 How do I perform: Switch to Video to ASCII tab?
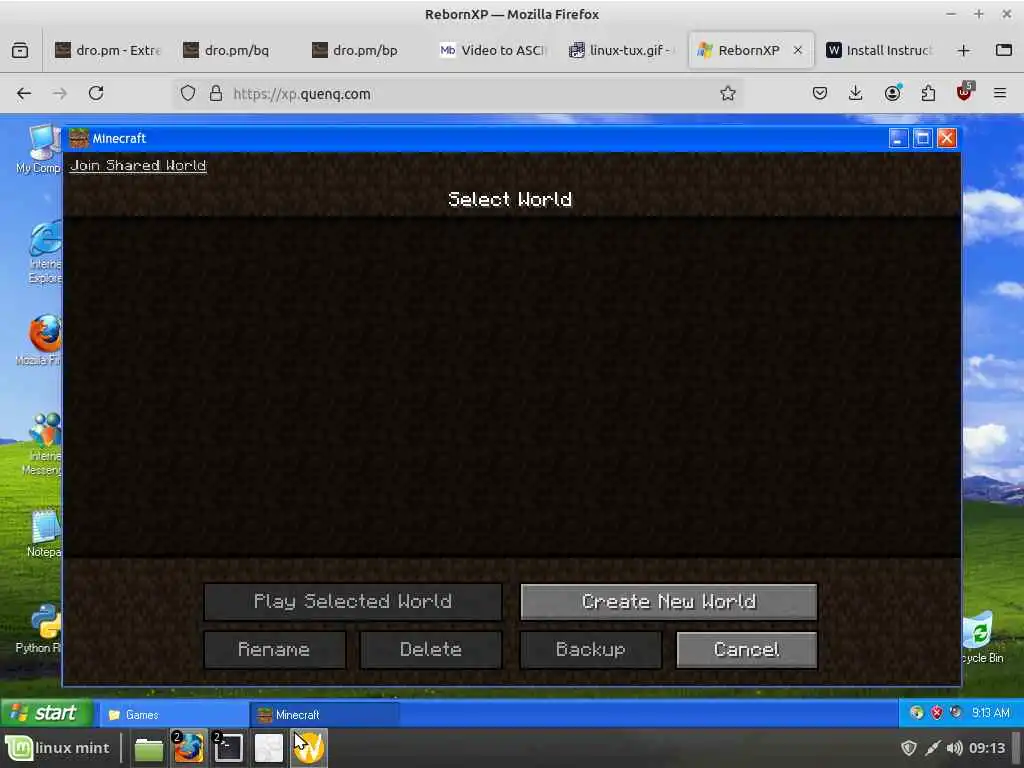point(492,50)
